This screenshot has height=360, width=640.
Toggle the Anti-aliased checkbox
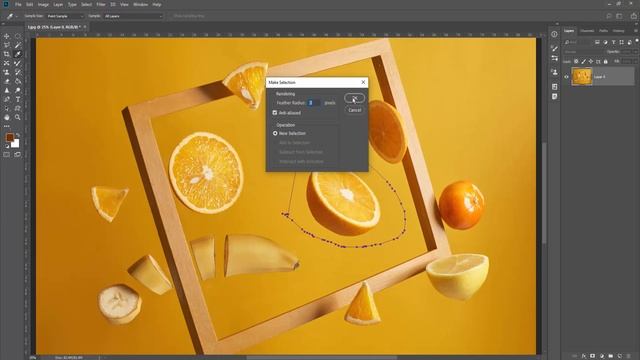(275, 113)
